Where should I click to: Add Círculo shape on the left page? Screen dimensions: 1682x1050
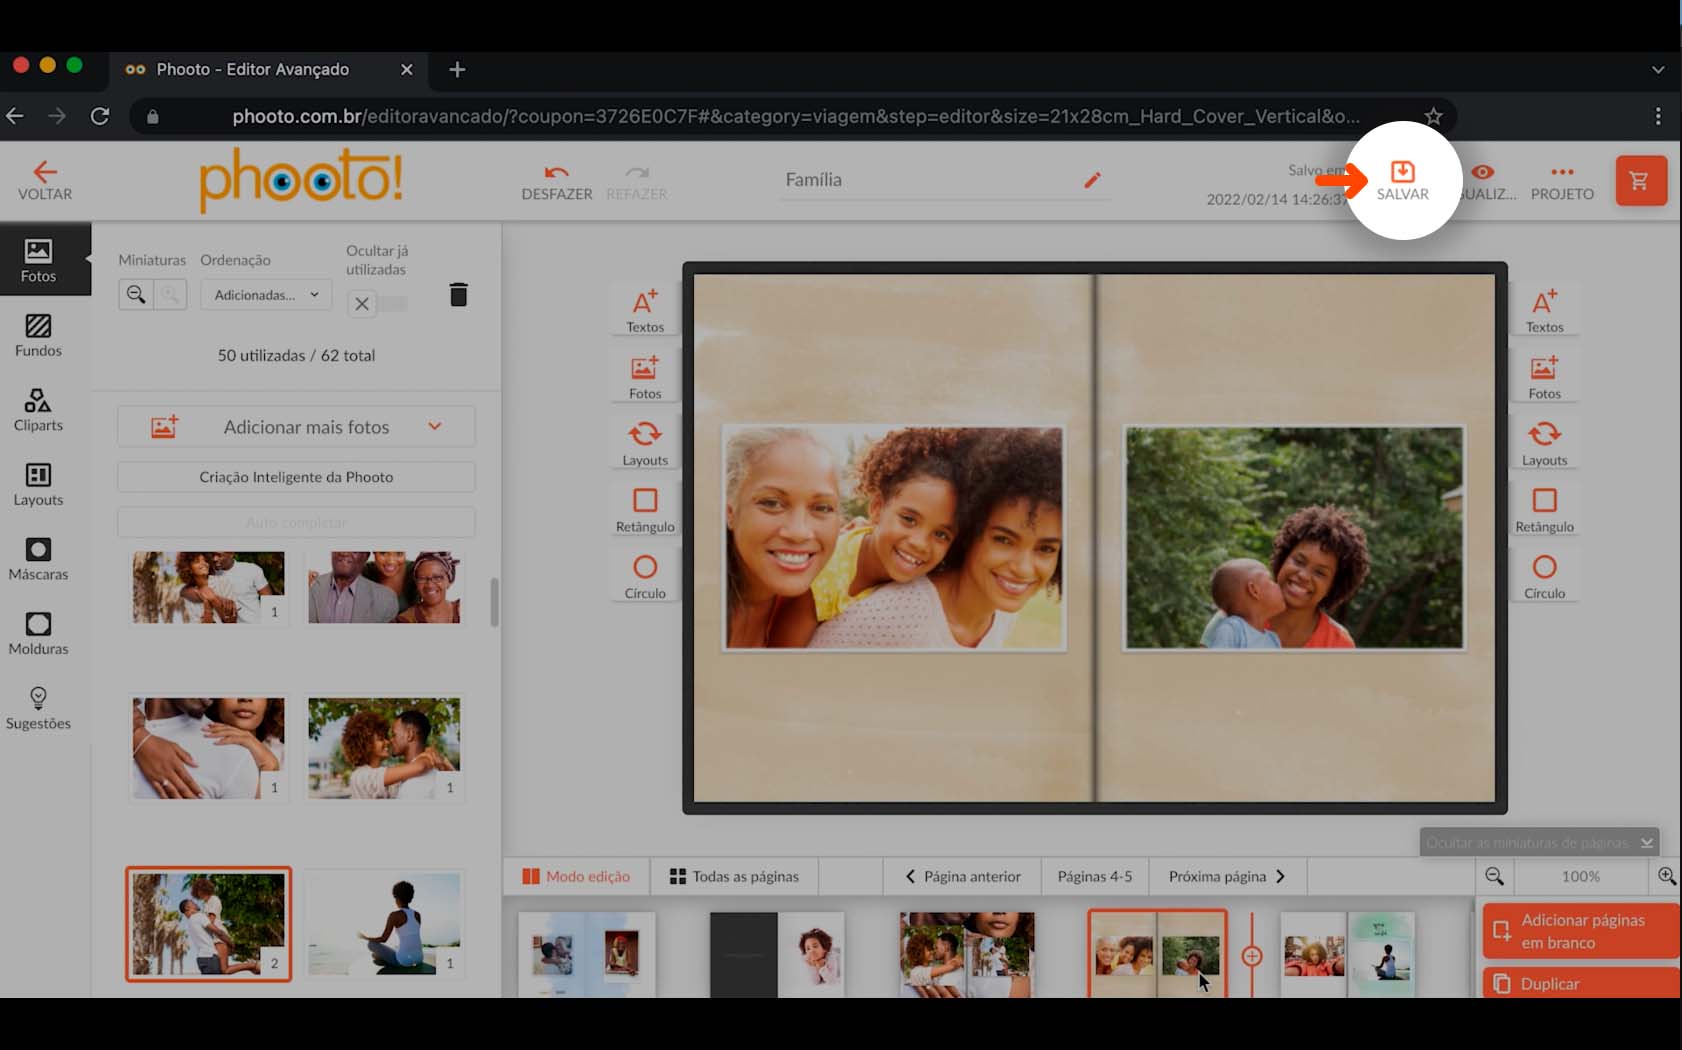coord(645,576)
